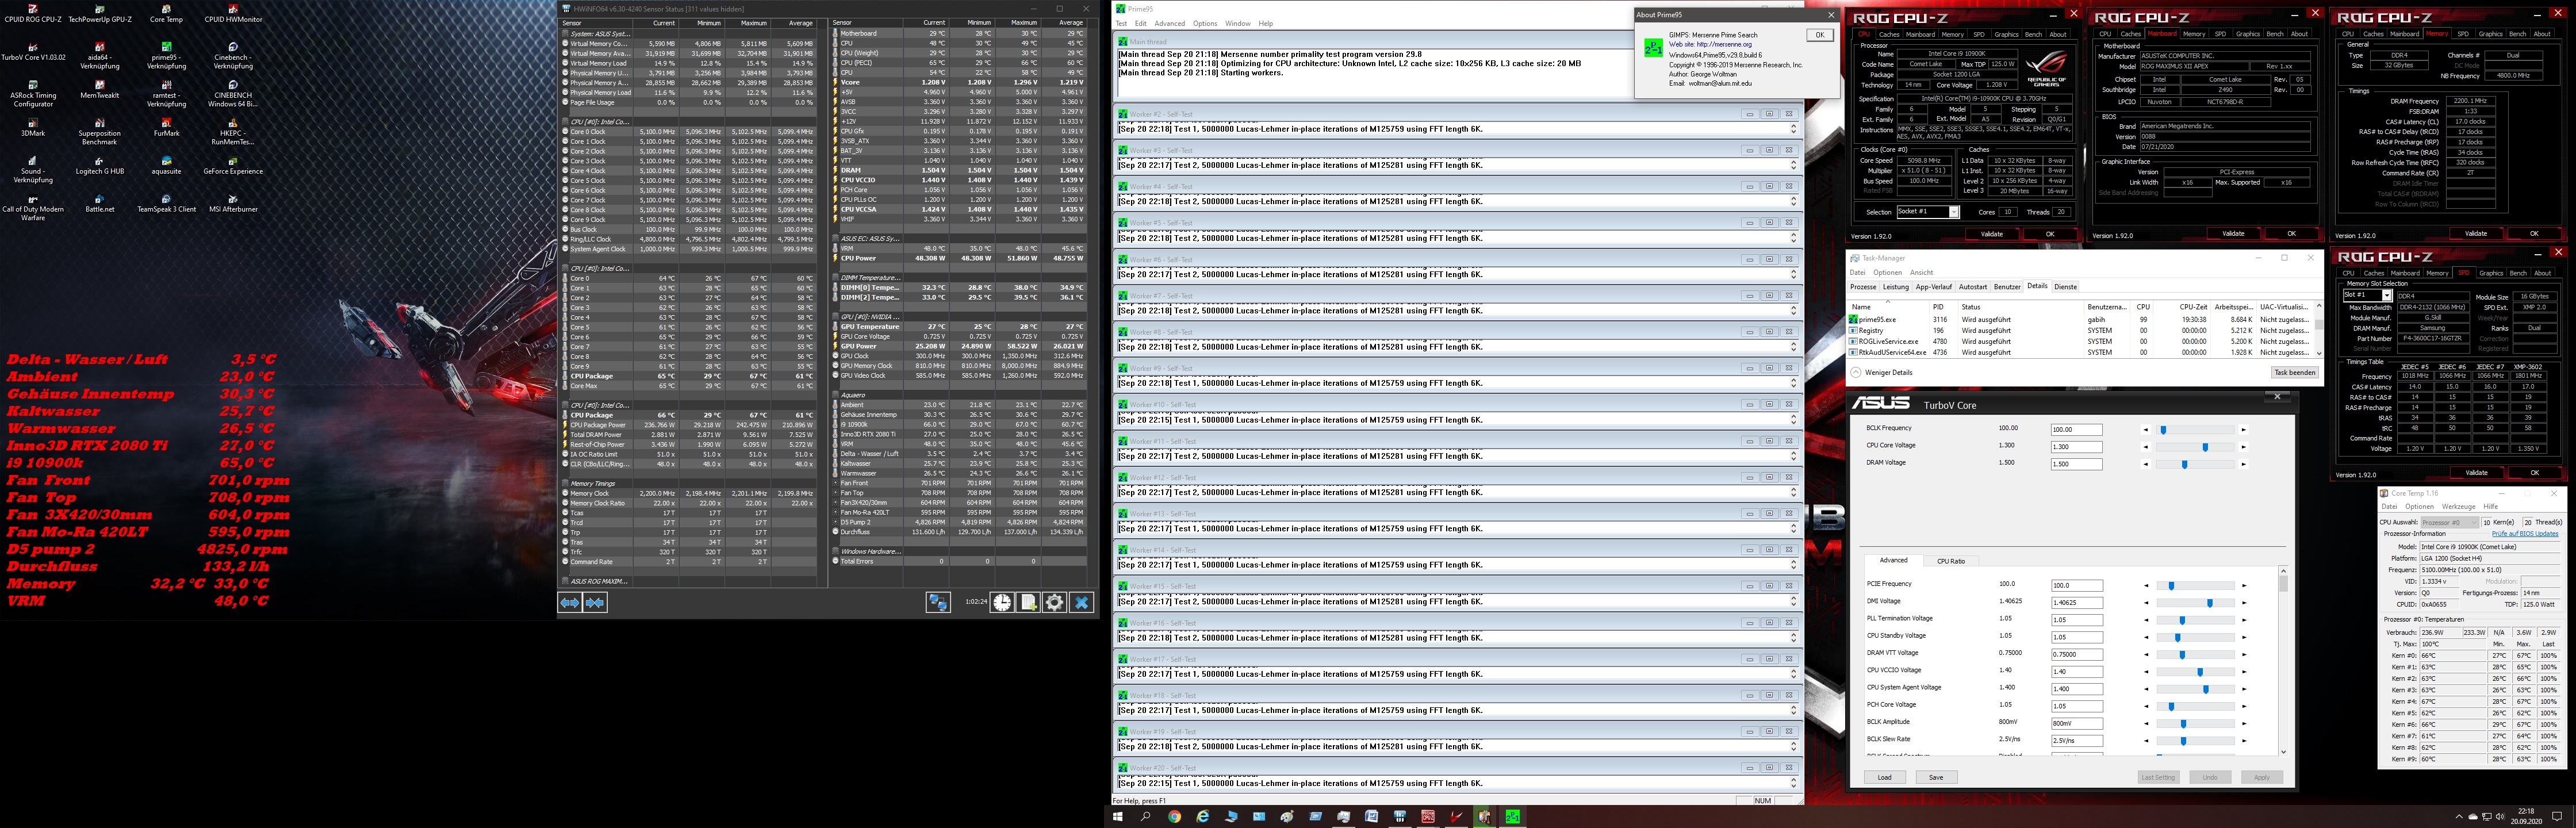
Task: Open FurMark desktop shortcut
Action: (x=166, y=123)
